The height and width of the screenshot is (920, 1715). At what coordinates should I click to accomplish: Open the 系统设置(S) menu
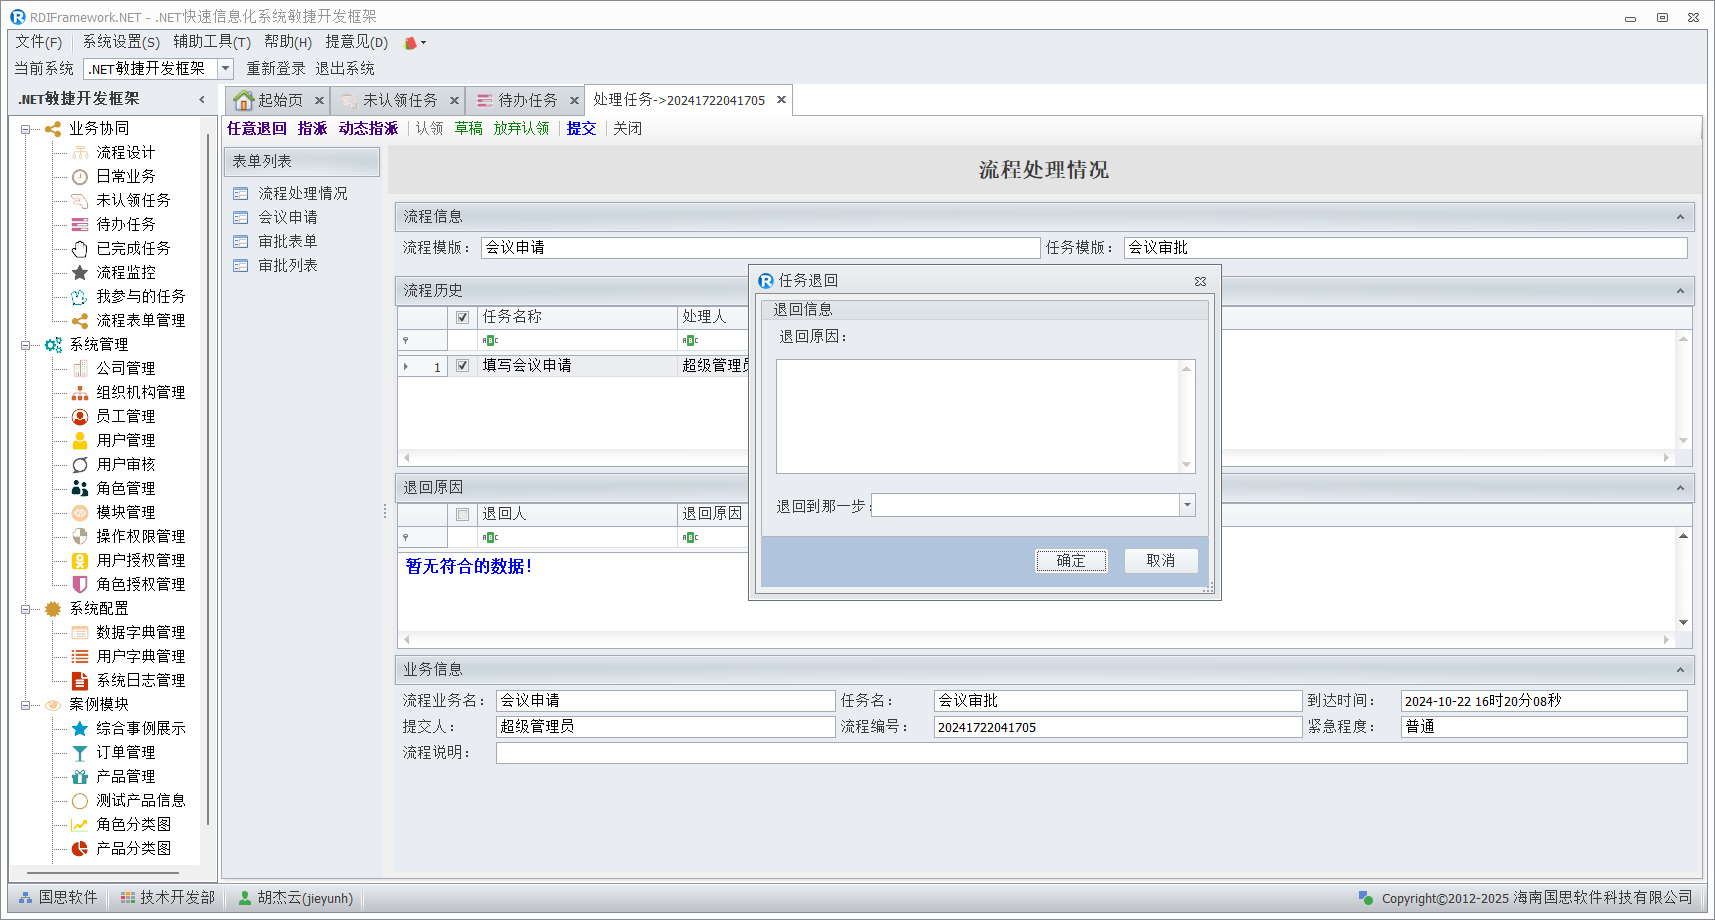pyautogui.click(x=120, y=42)
